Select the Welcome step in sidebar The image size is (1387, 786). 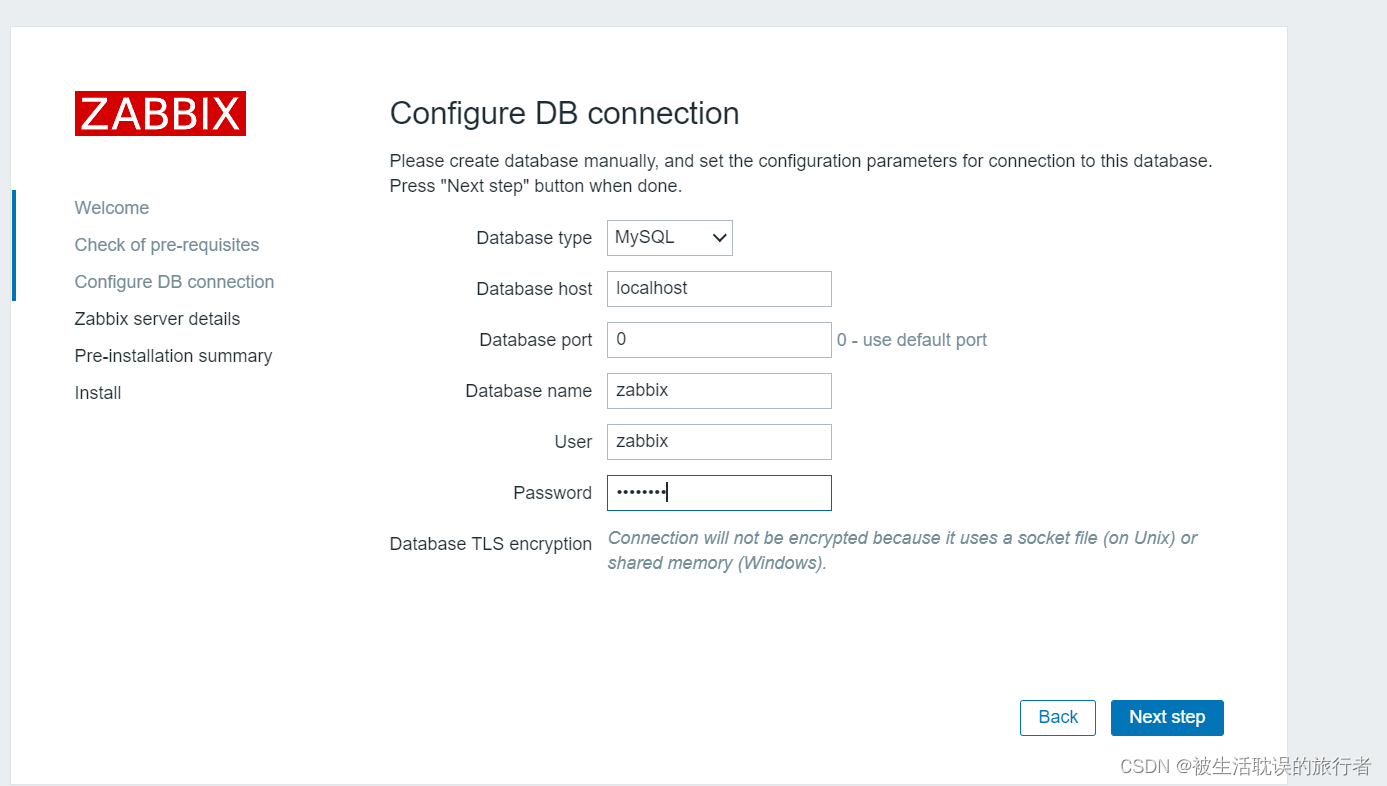(112, 208)
